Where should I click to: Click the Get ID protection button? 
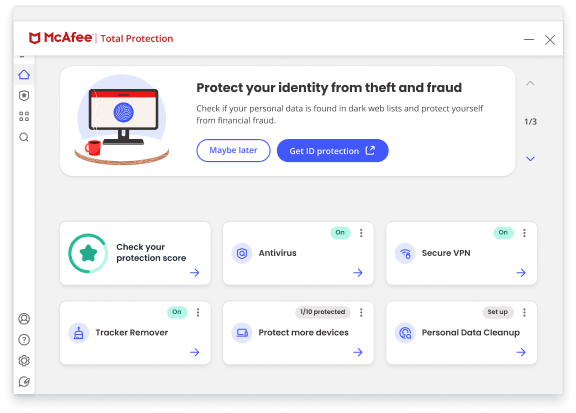click(x=332, y=151)
